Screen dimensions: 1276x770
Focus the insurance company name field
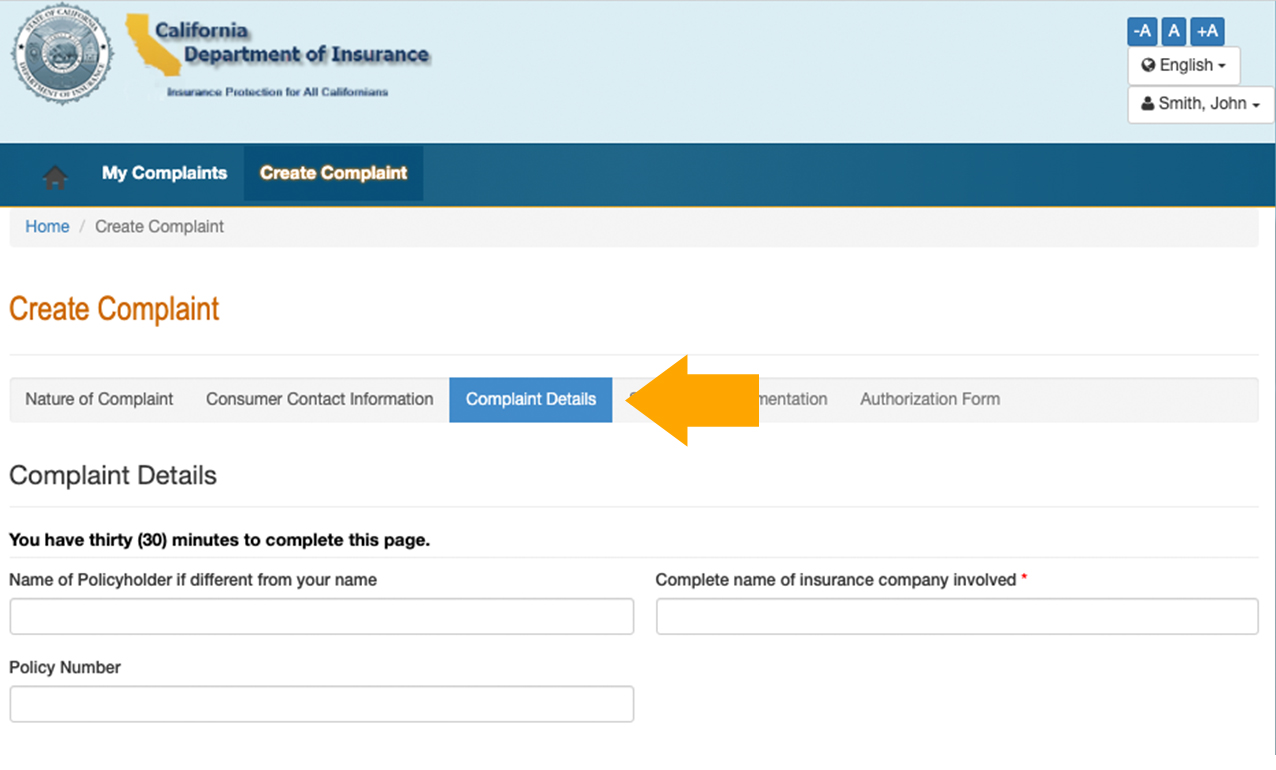[957, 616]
